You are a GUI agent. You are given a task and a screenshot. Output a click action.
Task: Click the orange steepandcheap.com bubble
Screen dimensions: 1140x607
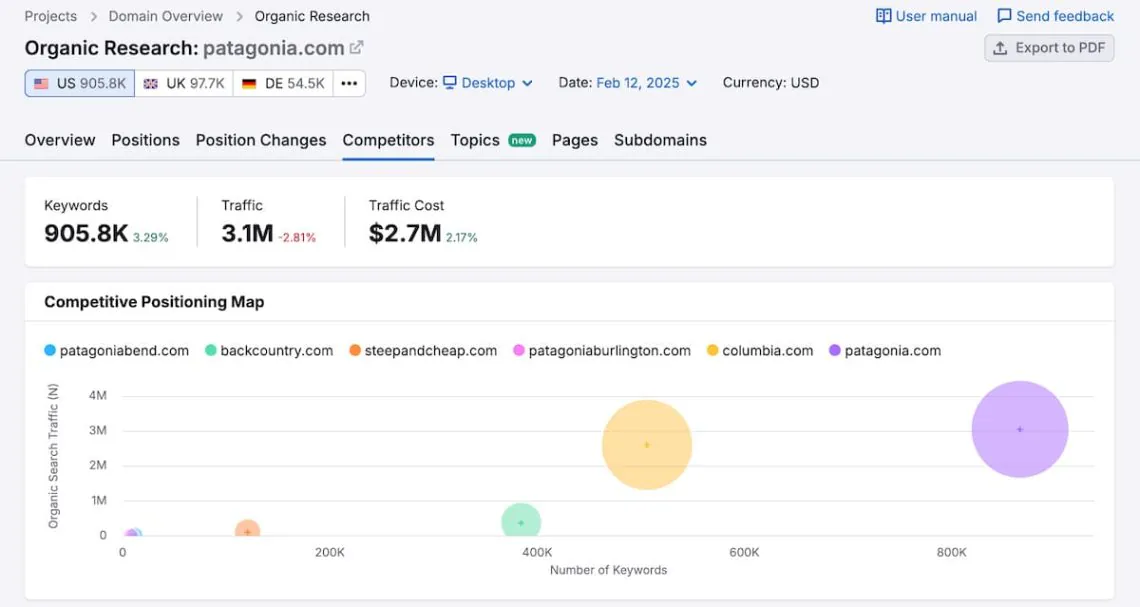pos(247,530)
